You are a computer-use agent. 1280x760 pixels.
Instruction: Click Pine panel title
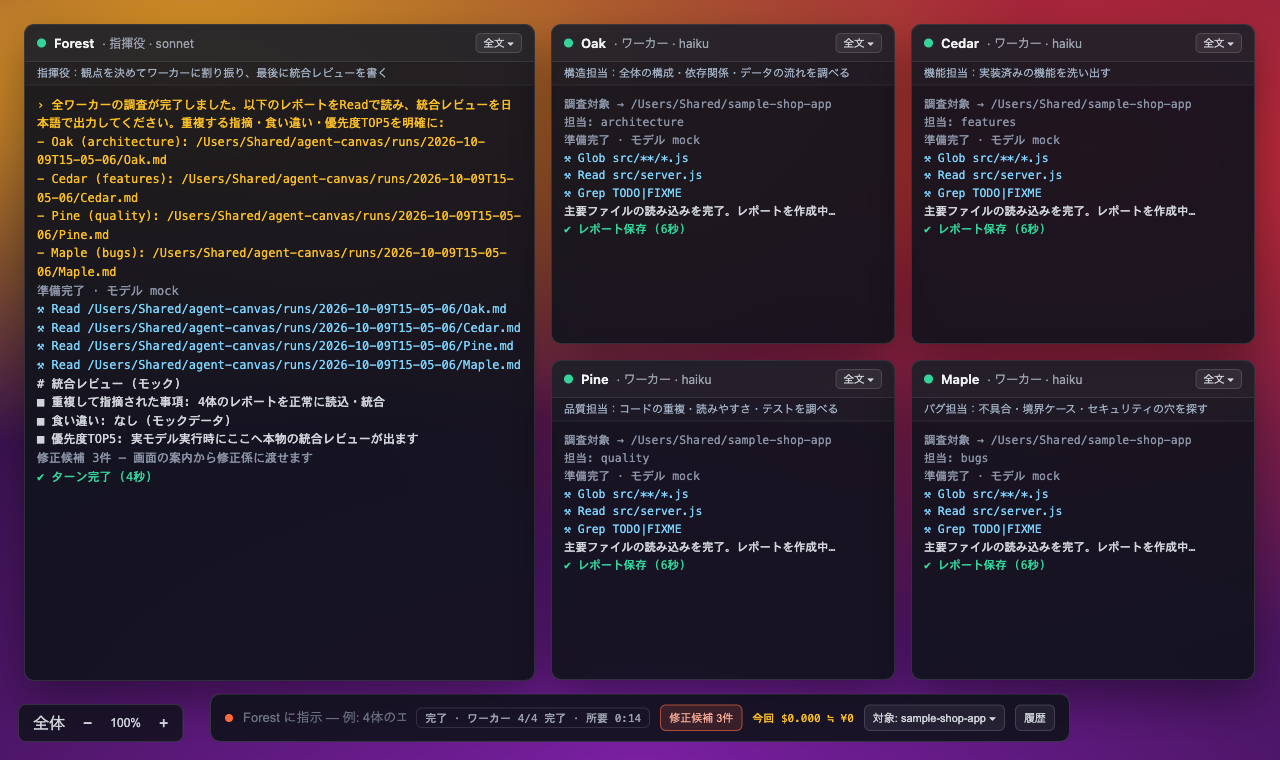[x=594, y=379]
